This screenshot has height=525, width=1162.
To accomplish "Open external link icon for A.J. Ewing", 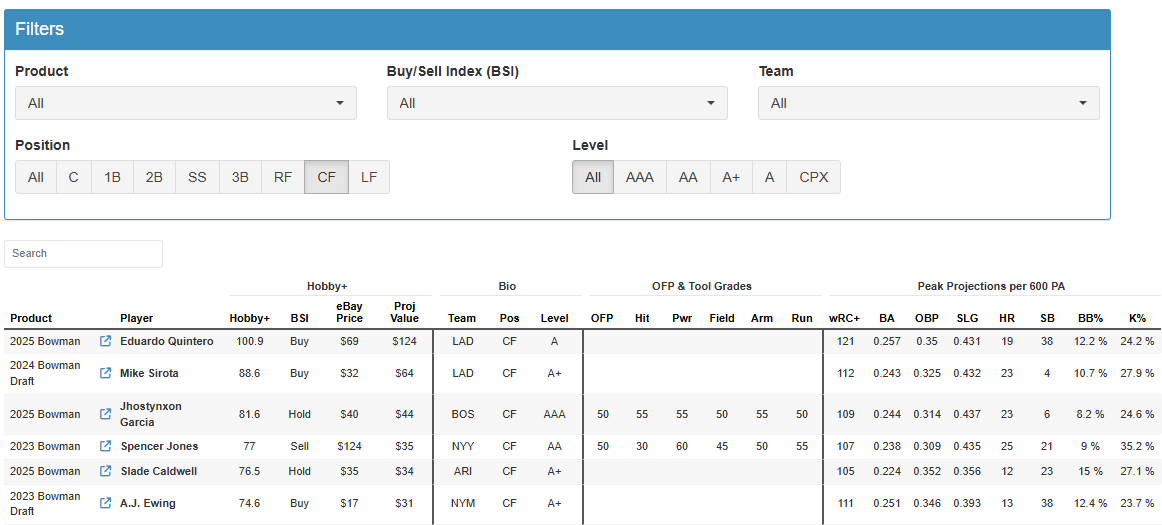I will click(105, 503).
